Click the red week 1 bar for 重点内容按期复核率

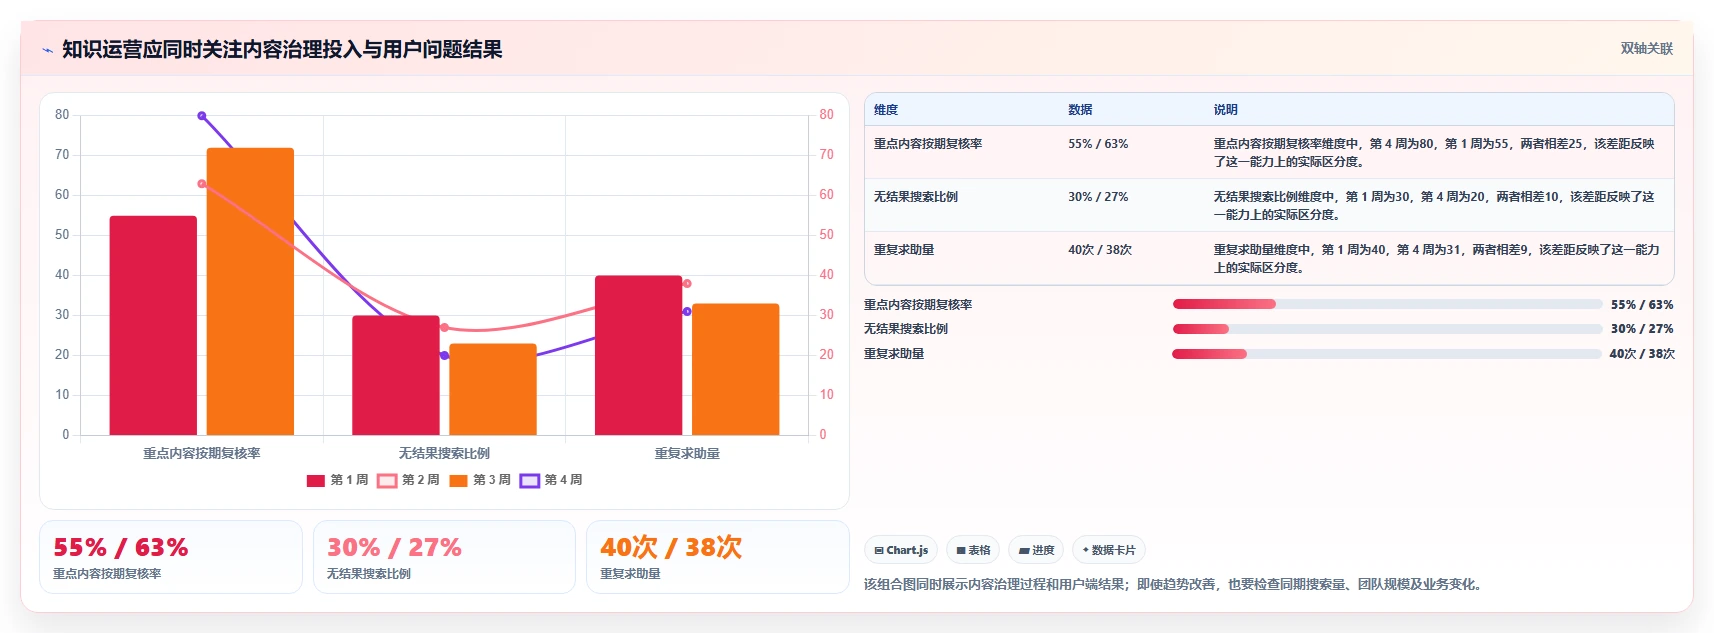(x=153, y=326)
